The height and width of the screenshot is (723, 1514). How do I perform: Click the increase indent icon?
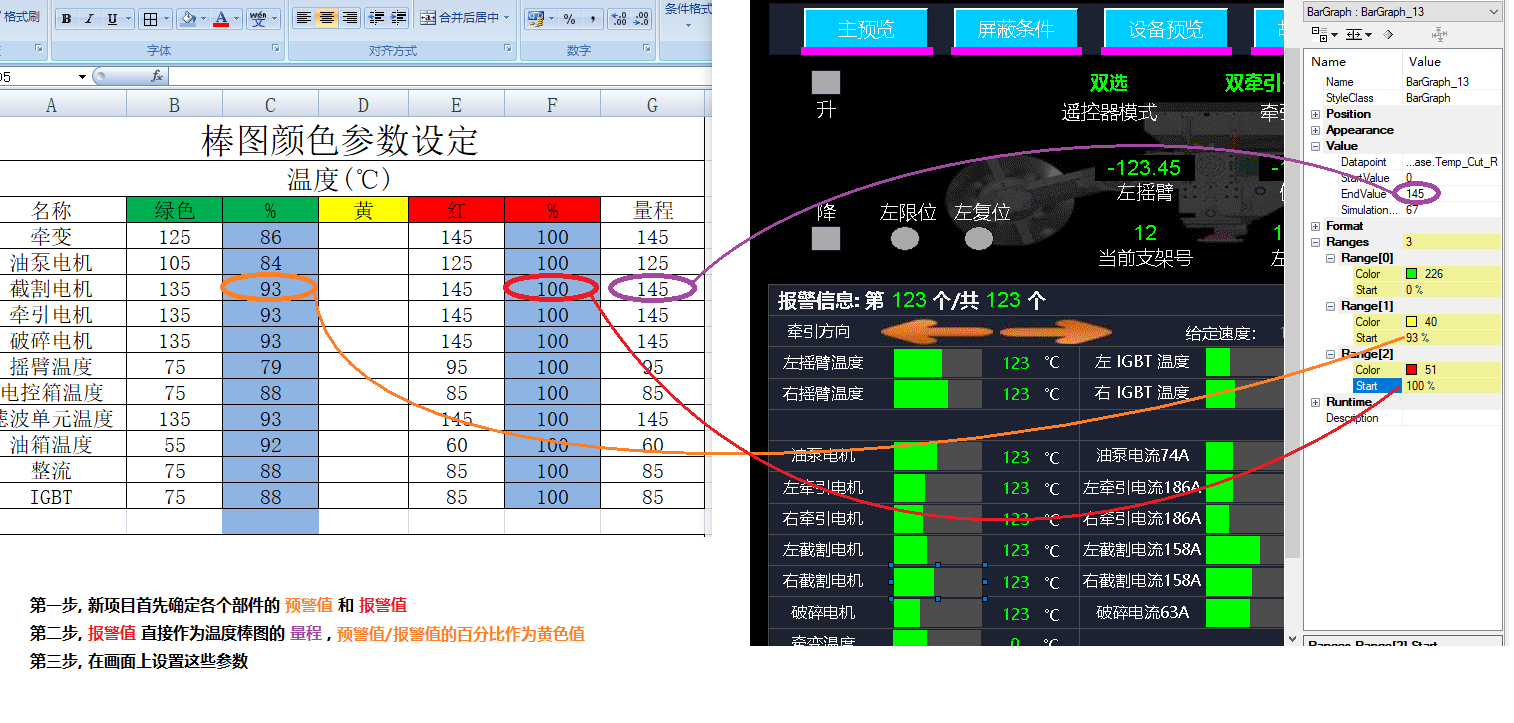tap(398, 18)
